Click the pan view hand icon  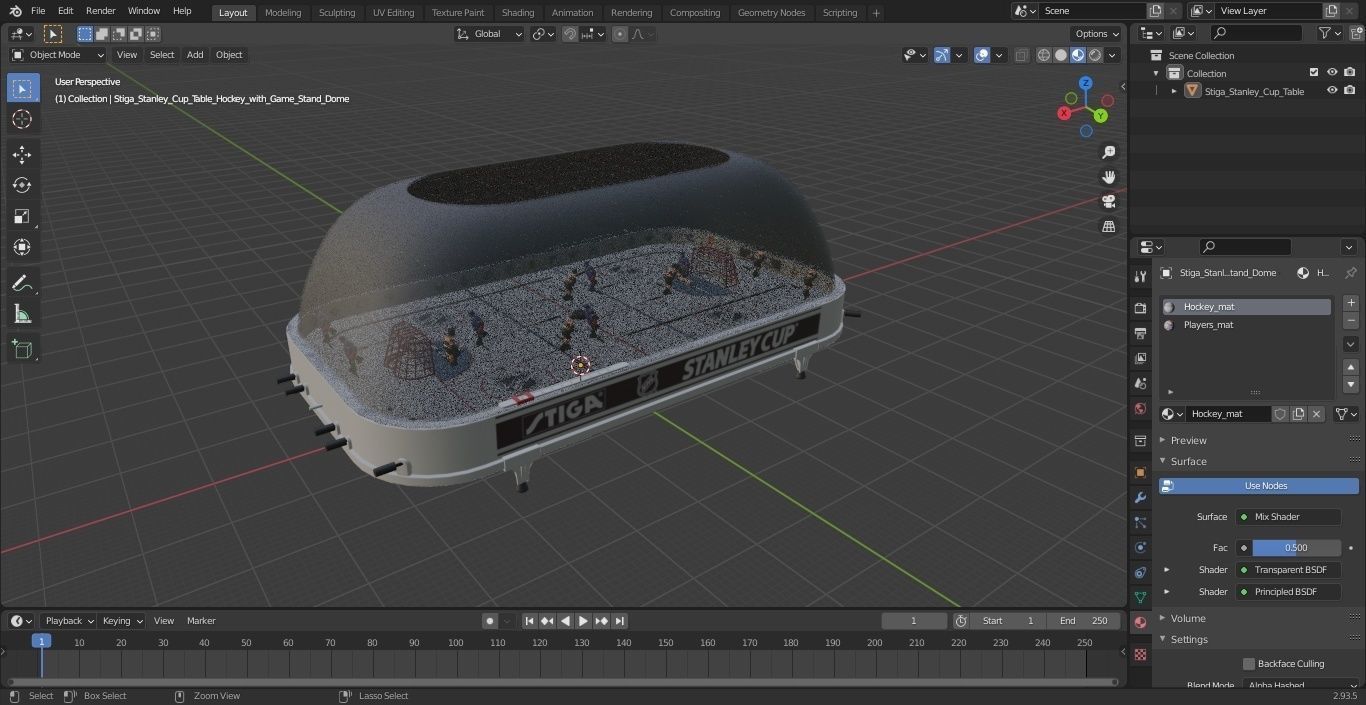pos(1108,177)
